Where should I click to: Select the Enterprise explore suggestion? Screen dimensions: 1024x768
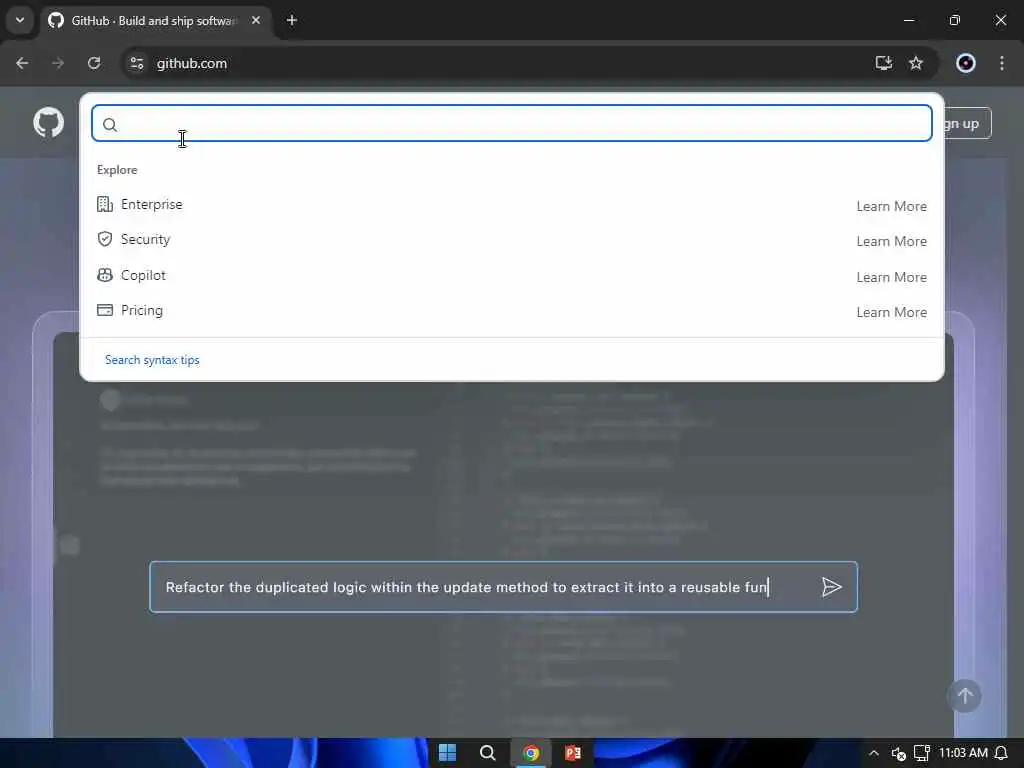tap(511, 205)
